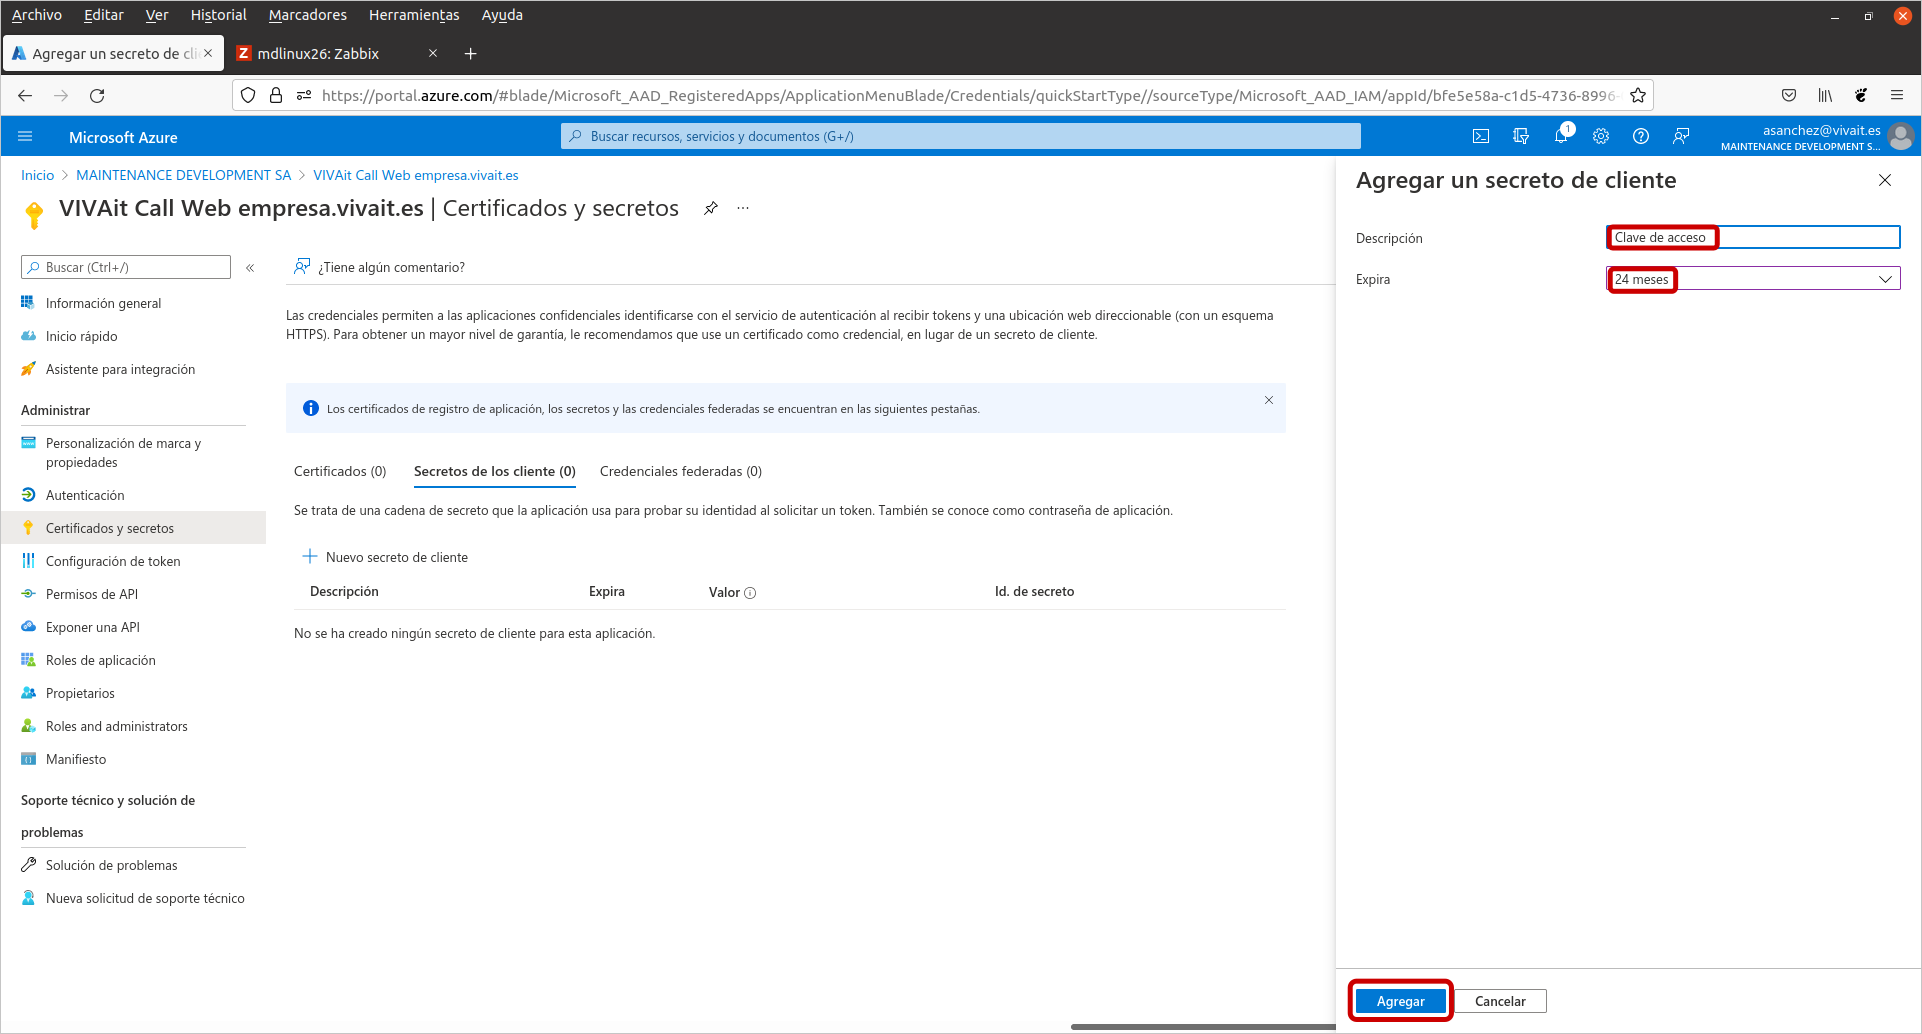Open the notifications bell
Image resolution: width=1922 pixels, height=1034 pixels.
coord(1562,136)
